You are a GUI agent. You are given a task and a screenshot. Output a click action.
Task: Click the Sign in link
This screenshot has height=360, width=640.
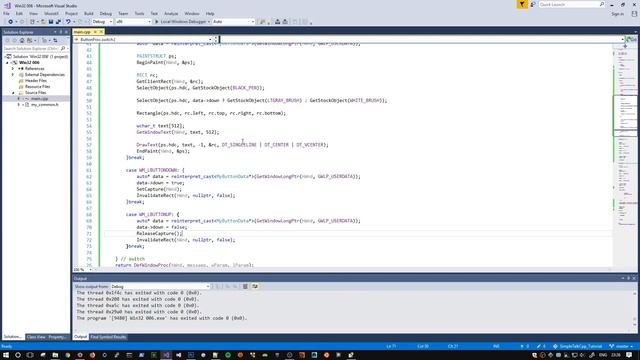point(618,14)
